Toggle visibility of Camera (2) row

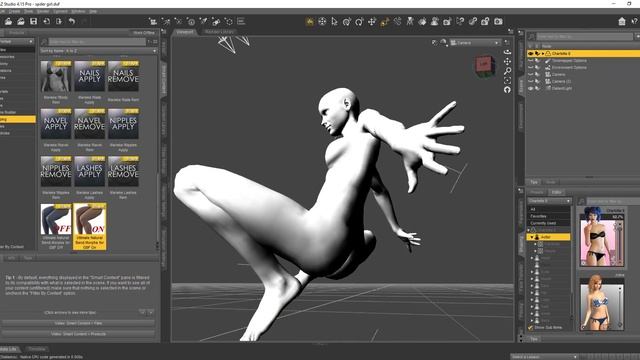[531, 81]
